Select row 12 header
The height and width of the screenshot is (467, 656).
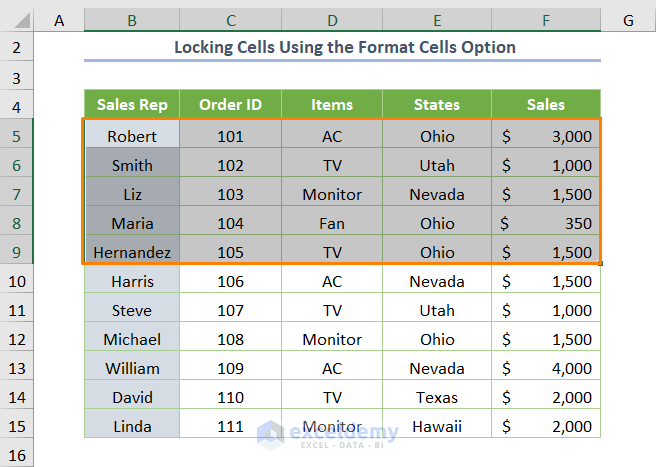coord(17,340)
